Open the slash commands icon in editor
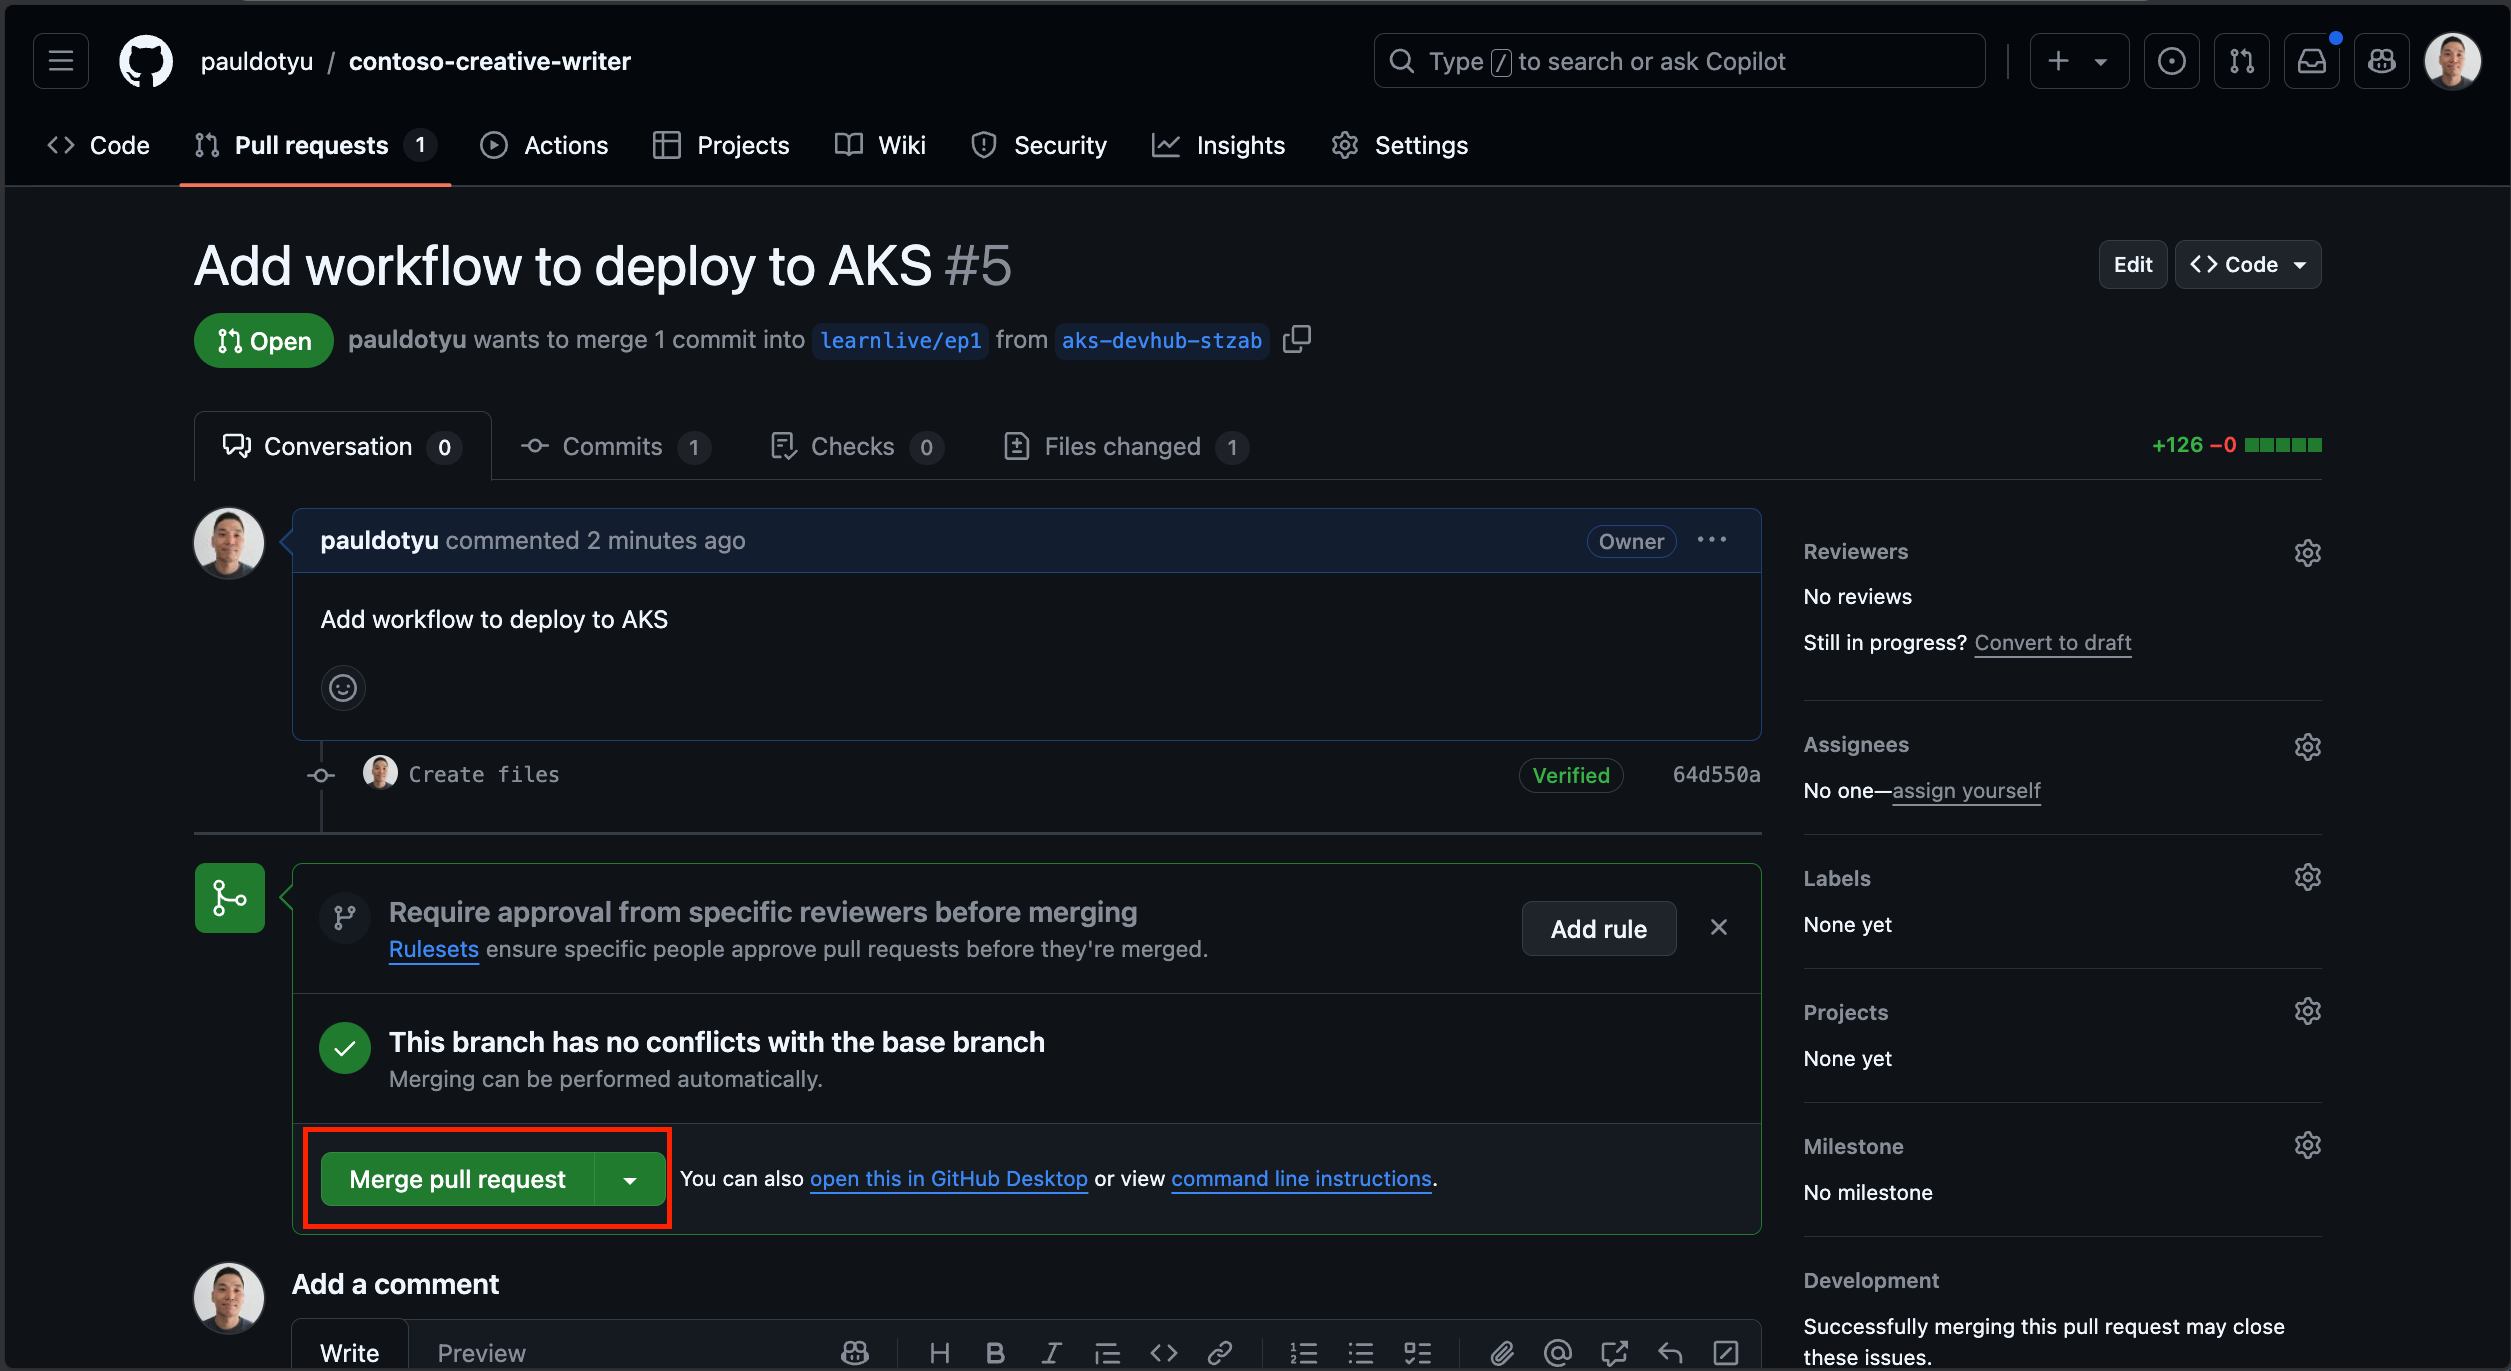 (1726, 1353)
